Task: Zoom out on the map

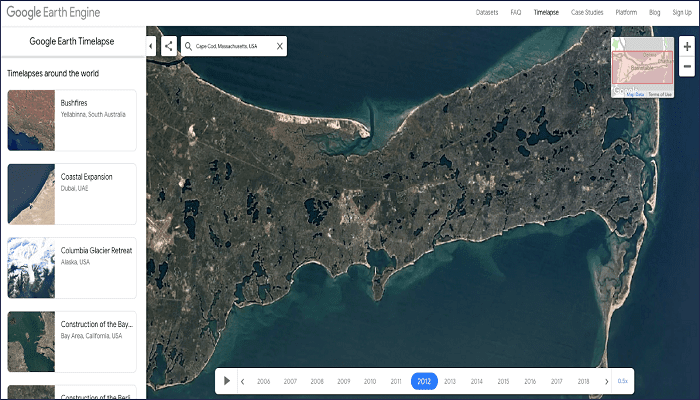Action: coord(687,67)
